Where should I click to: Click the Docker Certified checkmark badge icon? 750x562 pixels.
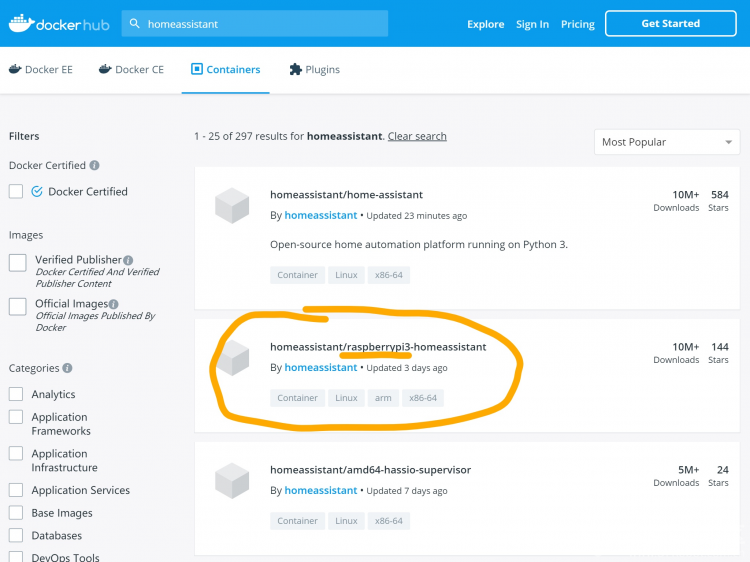tap(37, 191)
